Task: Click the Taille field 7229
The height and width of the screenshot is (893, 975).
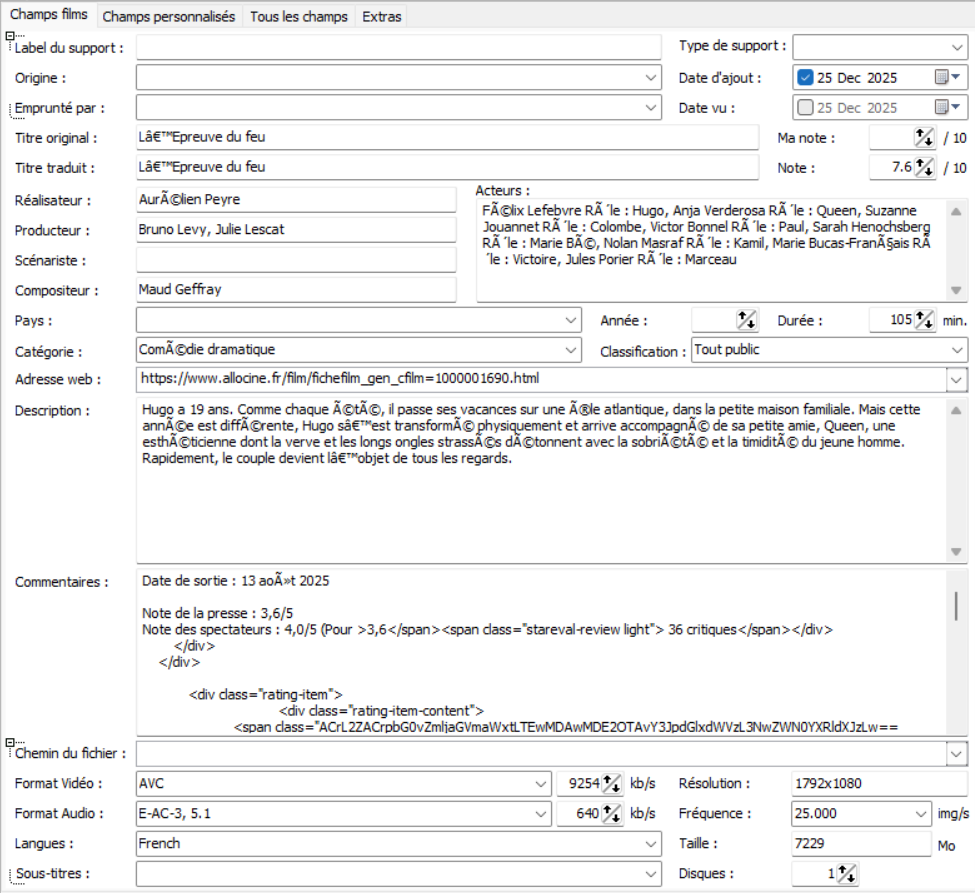Action: click(861, 844)
